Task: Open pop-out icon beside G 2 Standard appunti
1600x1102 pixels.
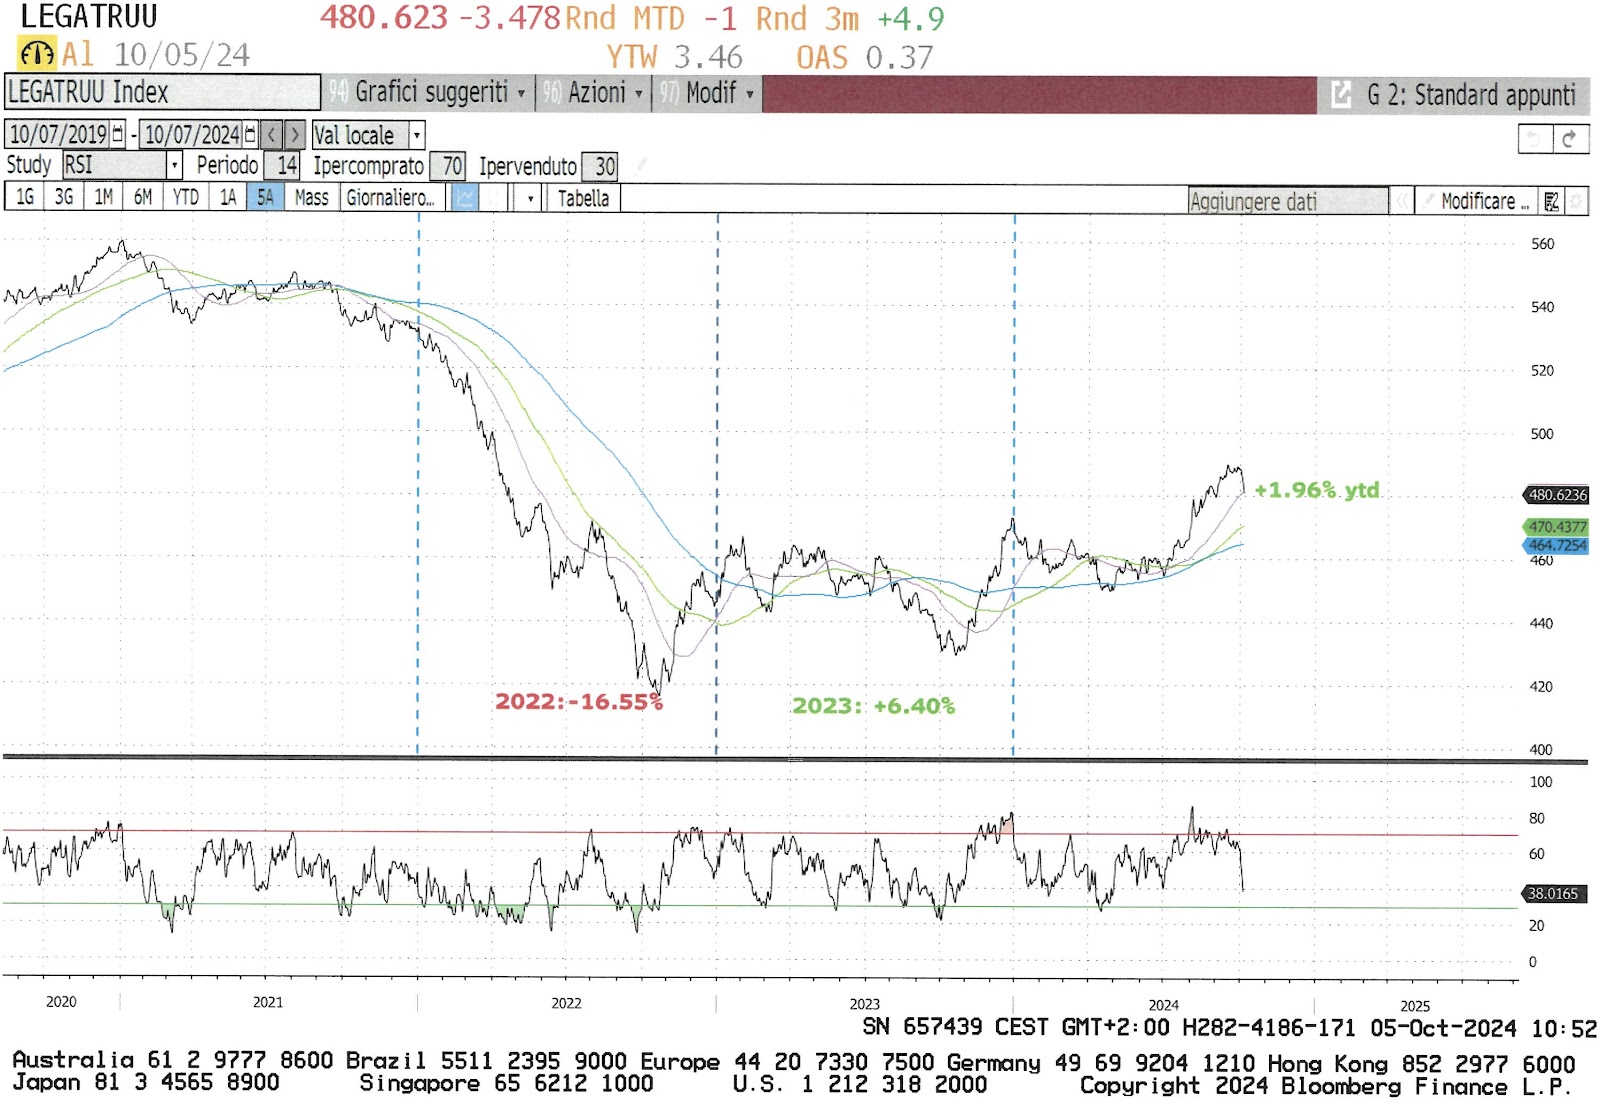Action: (1341, 95)
